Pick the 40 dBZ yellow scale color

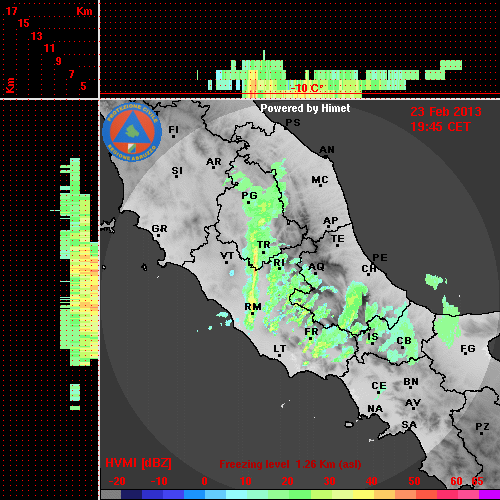[x=363, y=494]
